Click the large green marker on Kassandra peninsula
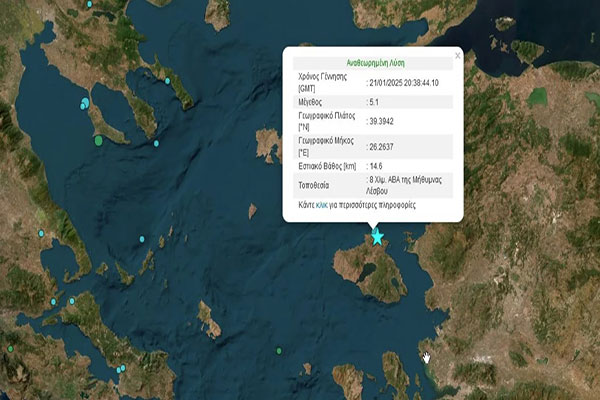Image resolution: width=600 pixels, height=400 pixels. [98, 141]
